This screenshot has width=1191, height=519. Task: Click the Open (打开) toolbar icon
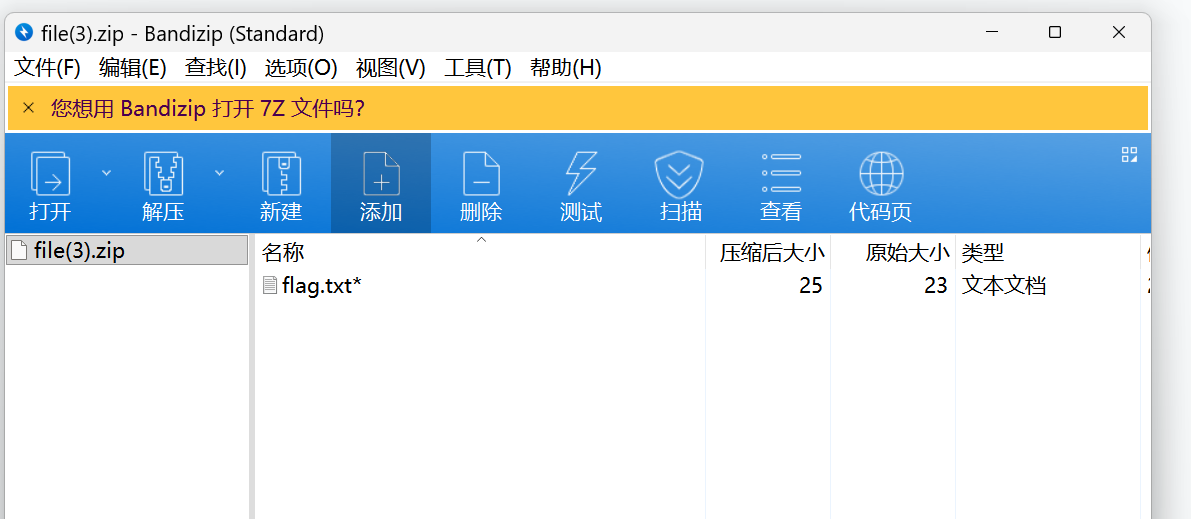(x=50, y=175)
